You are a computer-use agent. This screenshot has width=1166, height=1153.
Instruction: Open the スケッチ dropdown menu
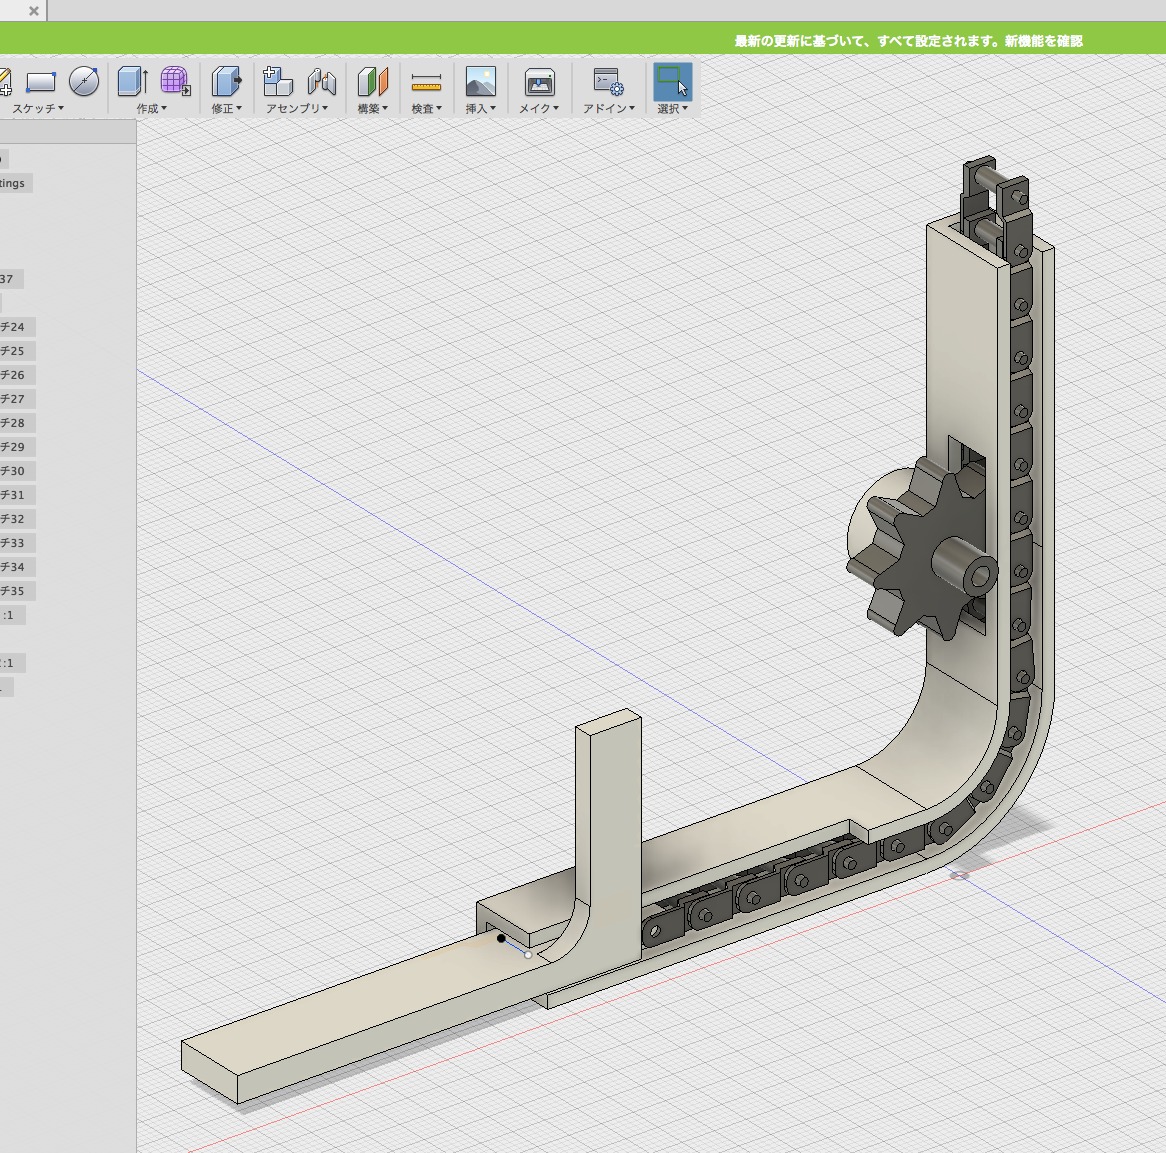(38, 108)
